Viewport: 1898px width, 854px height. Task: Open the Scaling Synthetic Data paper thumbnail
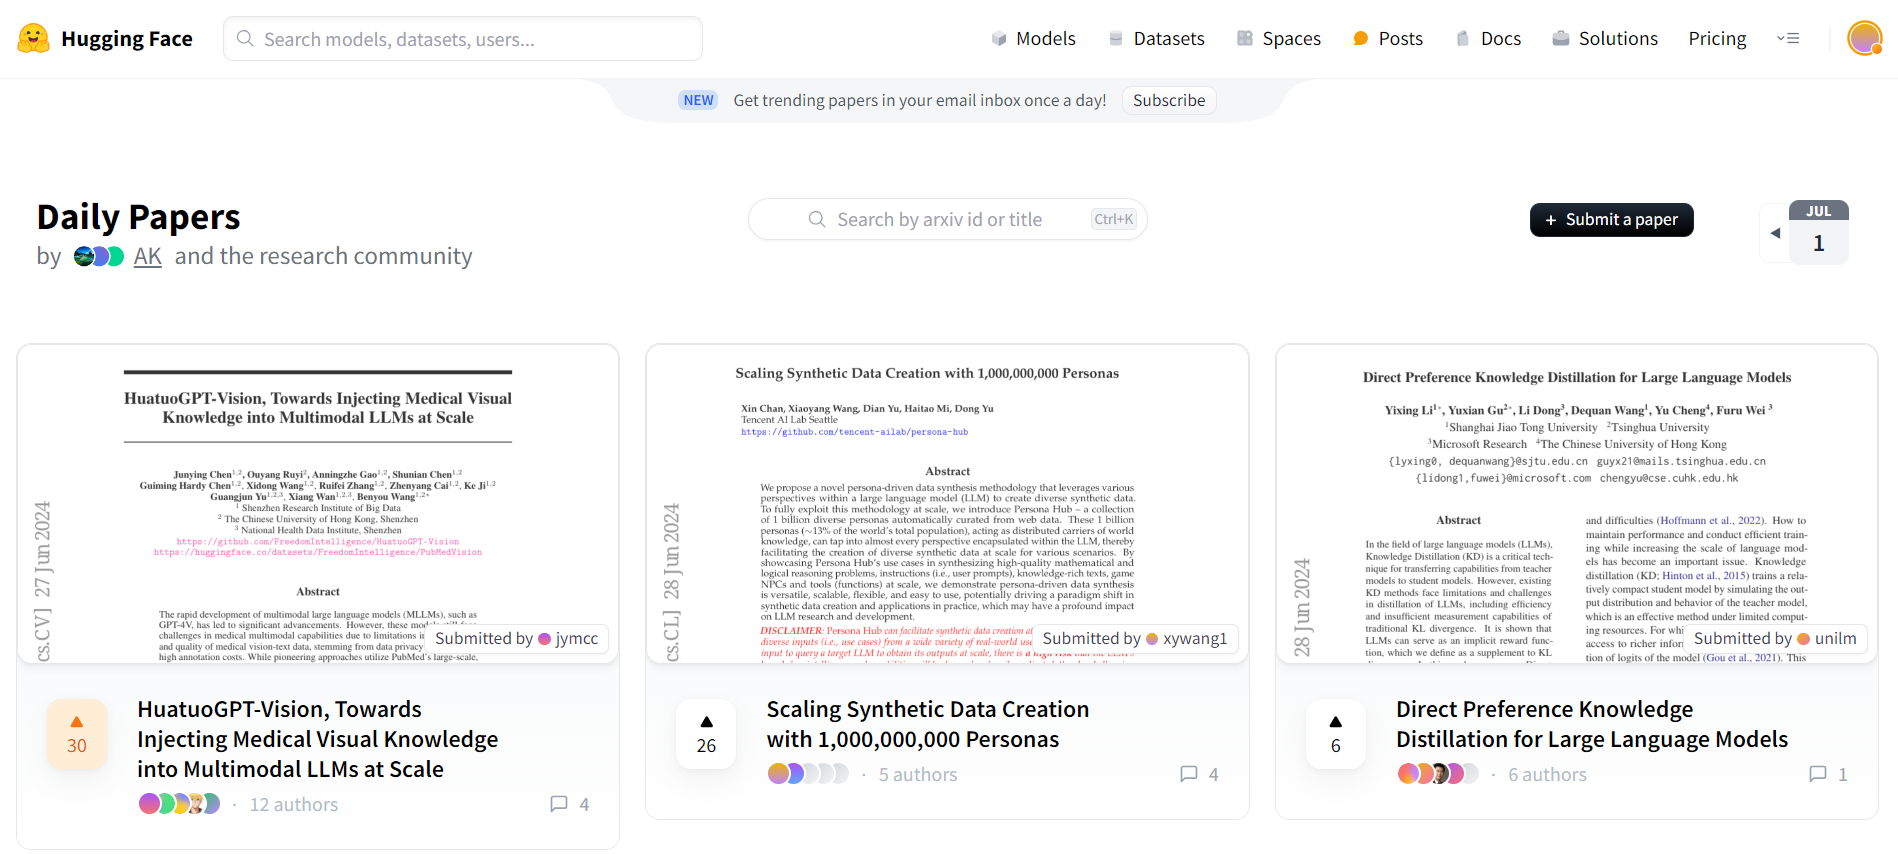click(947, 504)
